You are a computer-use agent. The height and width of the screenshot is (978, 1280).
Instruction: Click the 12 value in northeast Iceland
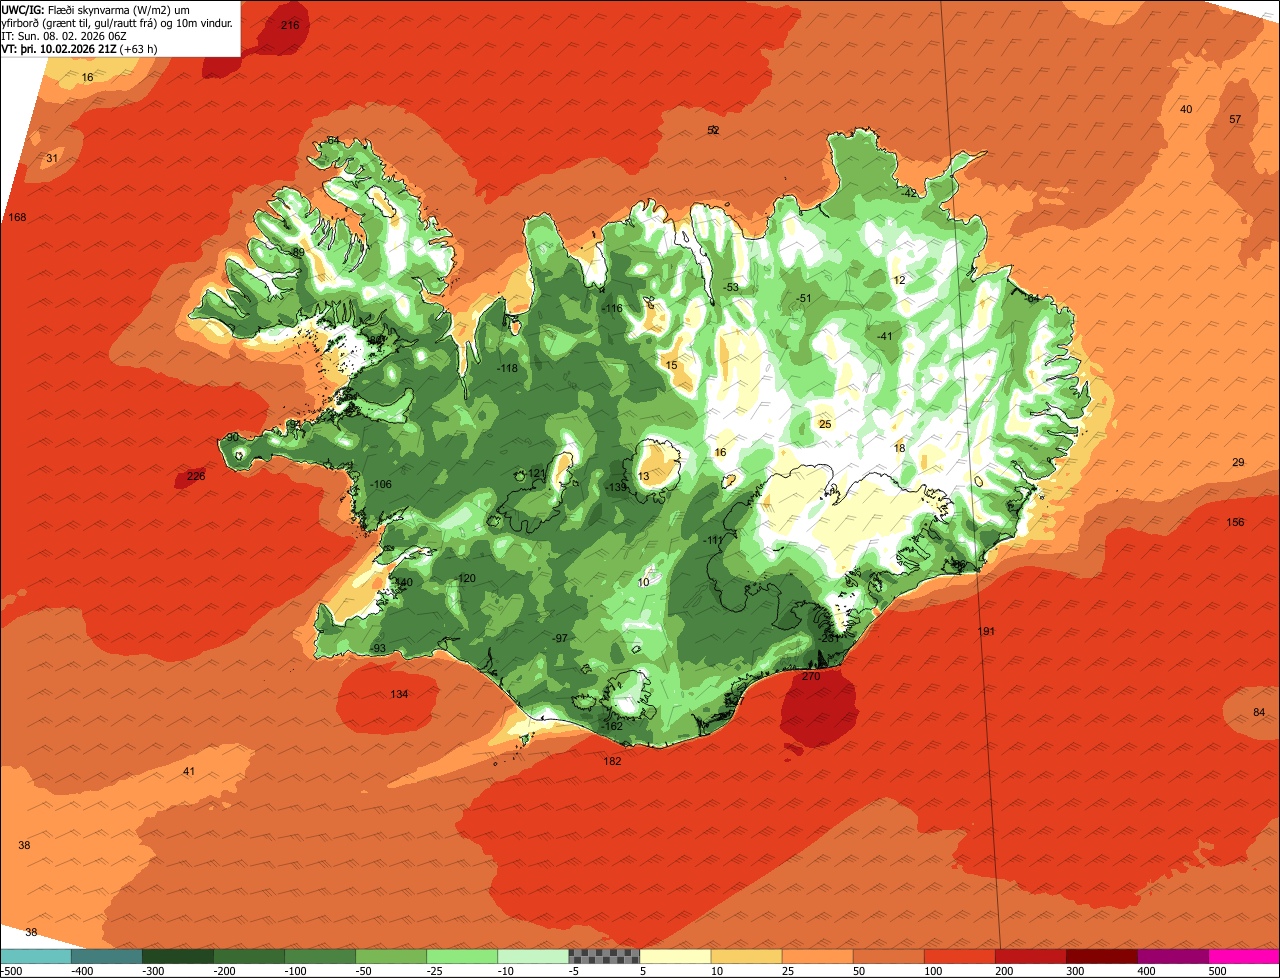(x=899, y=280)
